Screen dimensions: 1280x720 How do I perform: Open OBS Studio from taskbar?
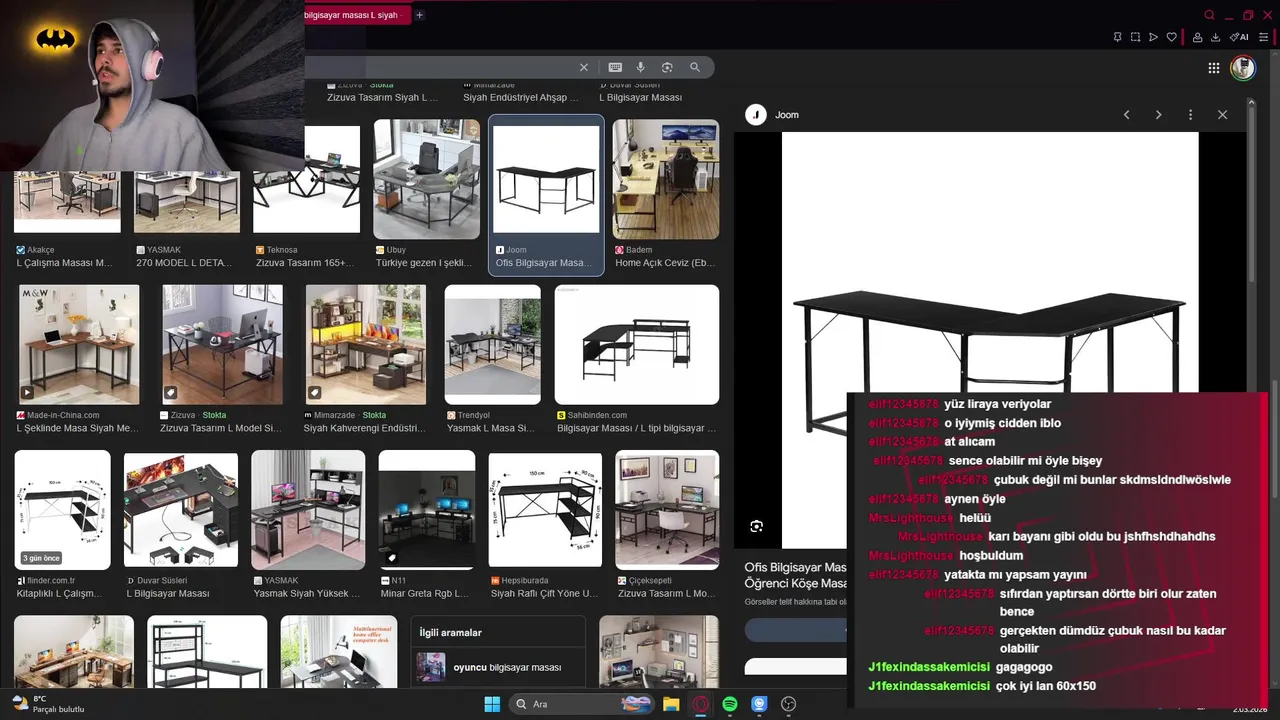(x=789, y=704)
